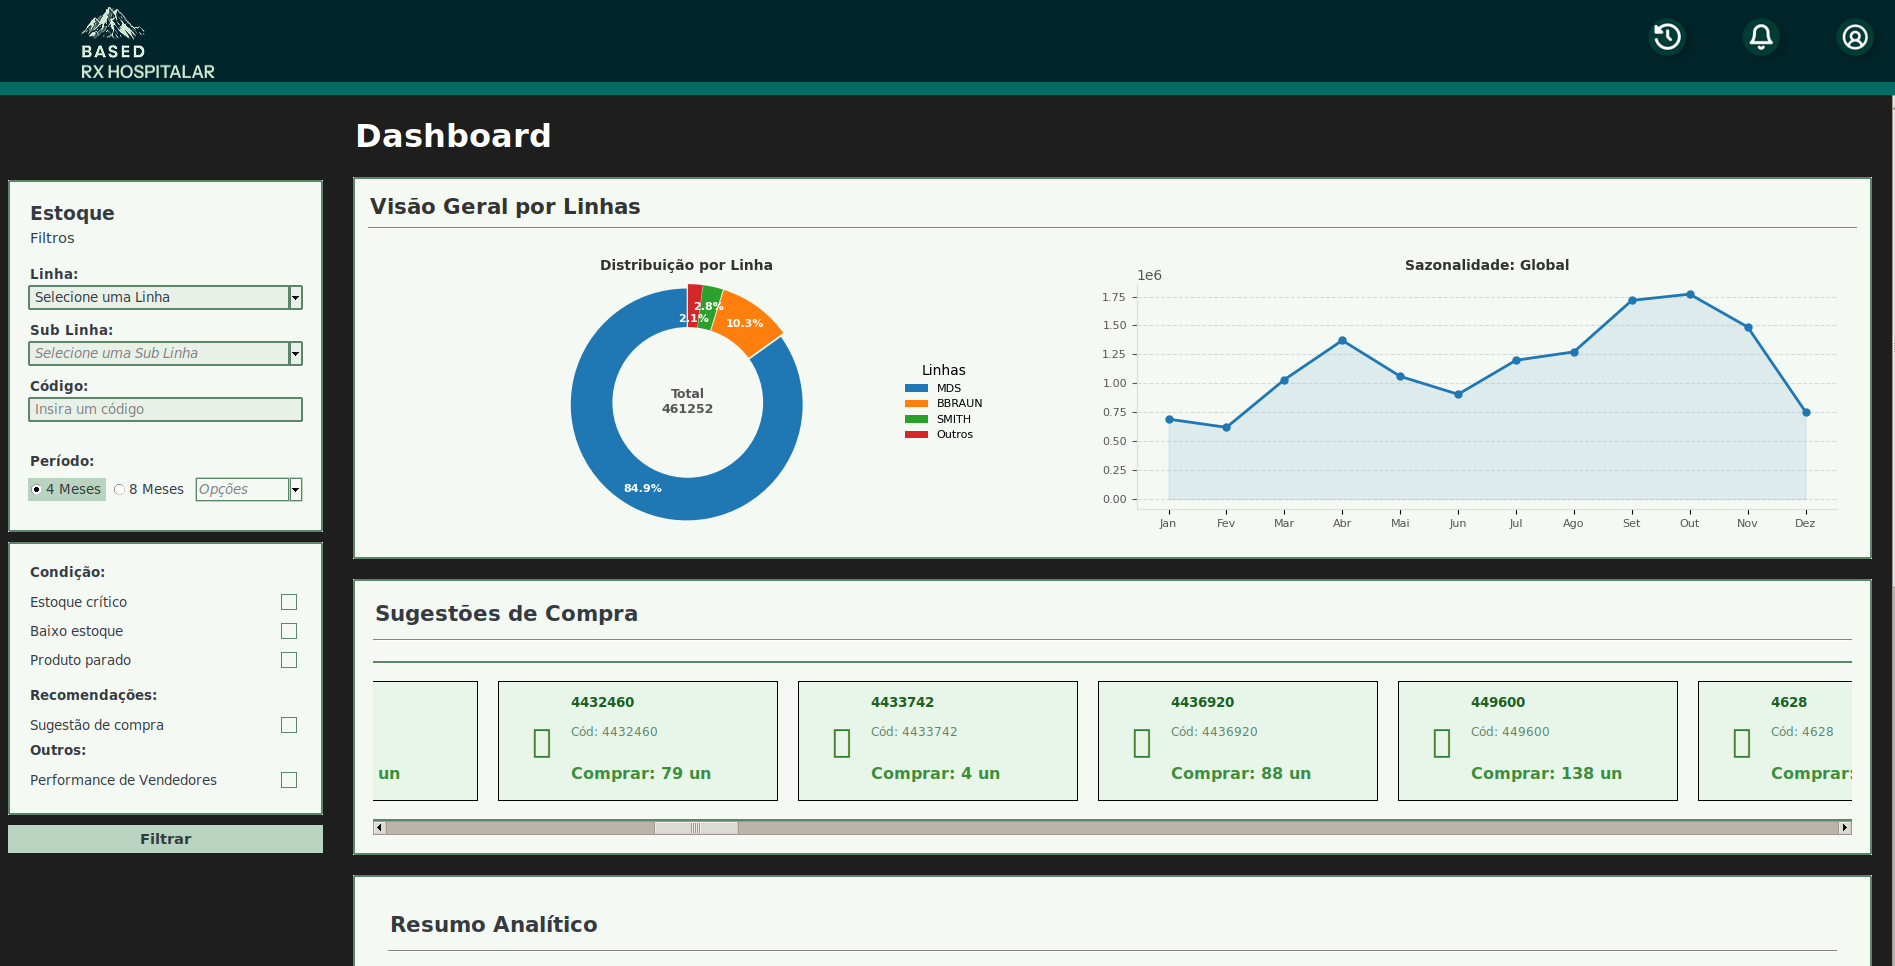Check the Produto parado option
Image resolution: width=1895 pixels, height=966 pixels.
tap(289, 660)
